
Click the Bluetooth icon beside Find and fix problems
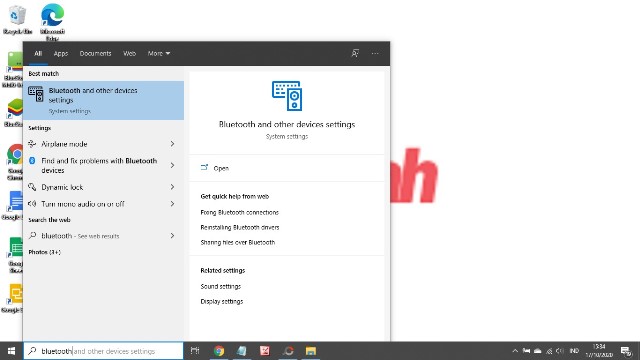(32, 161)
